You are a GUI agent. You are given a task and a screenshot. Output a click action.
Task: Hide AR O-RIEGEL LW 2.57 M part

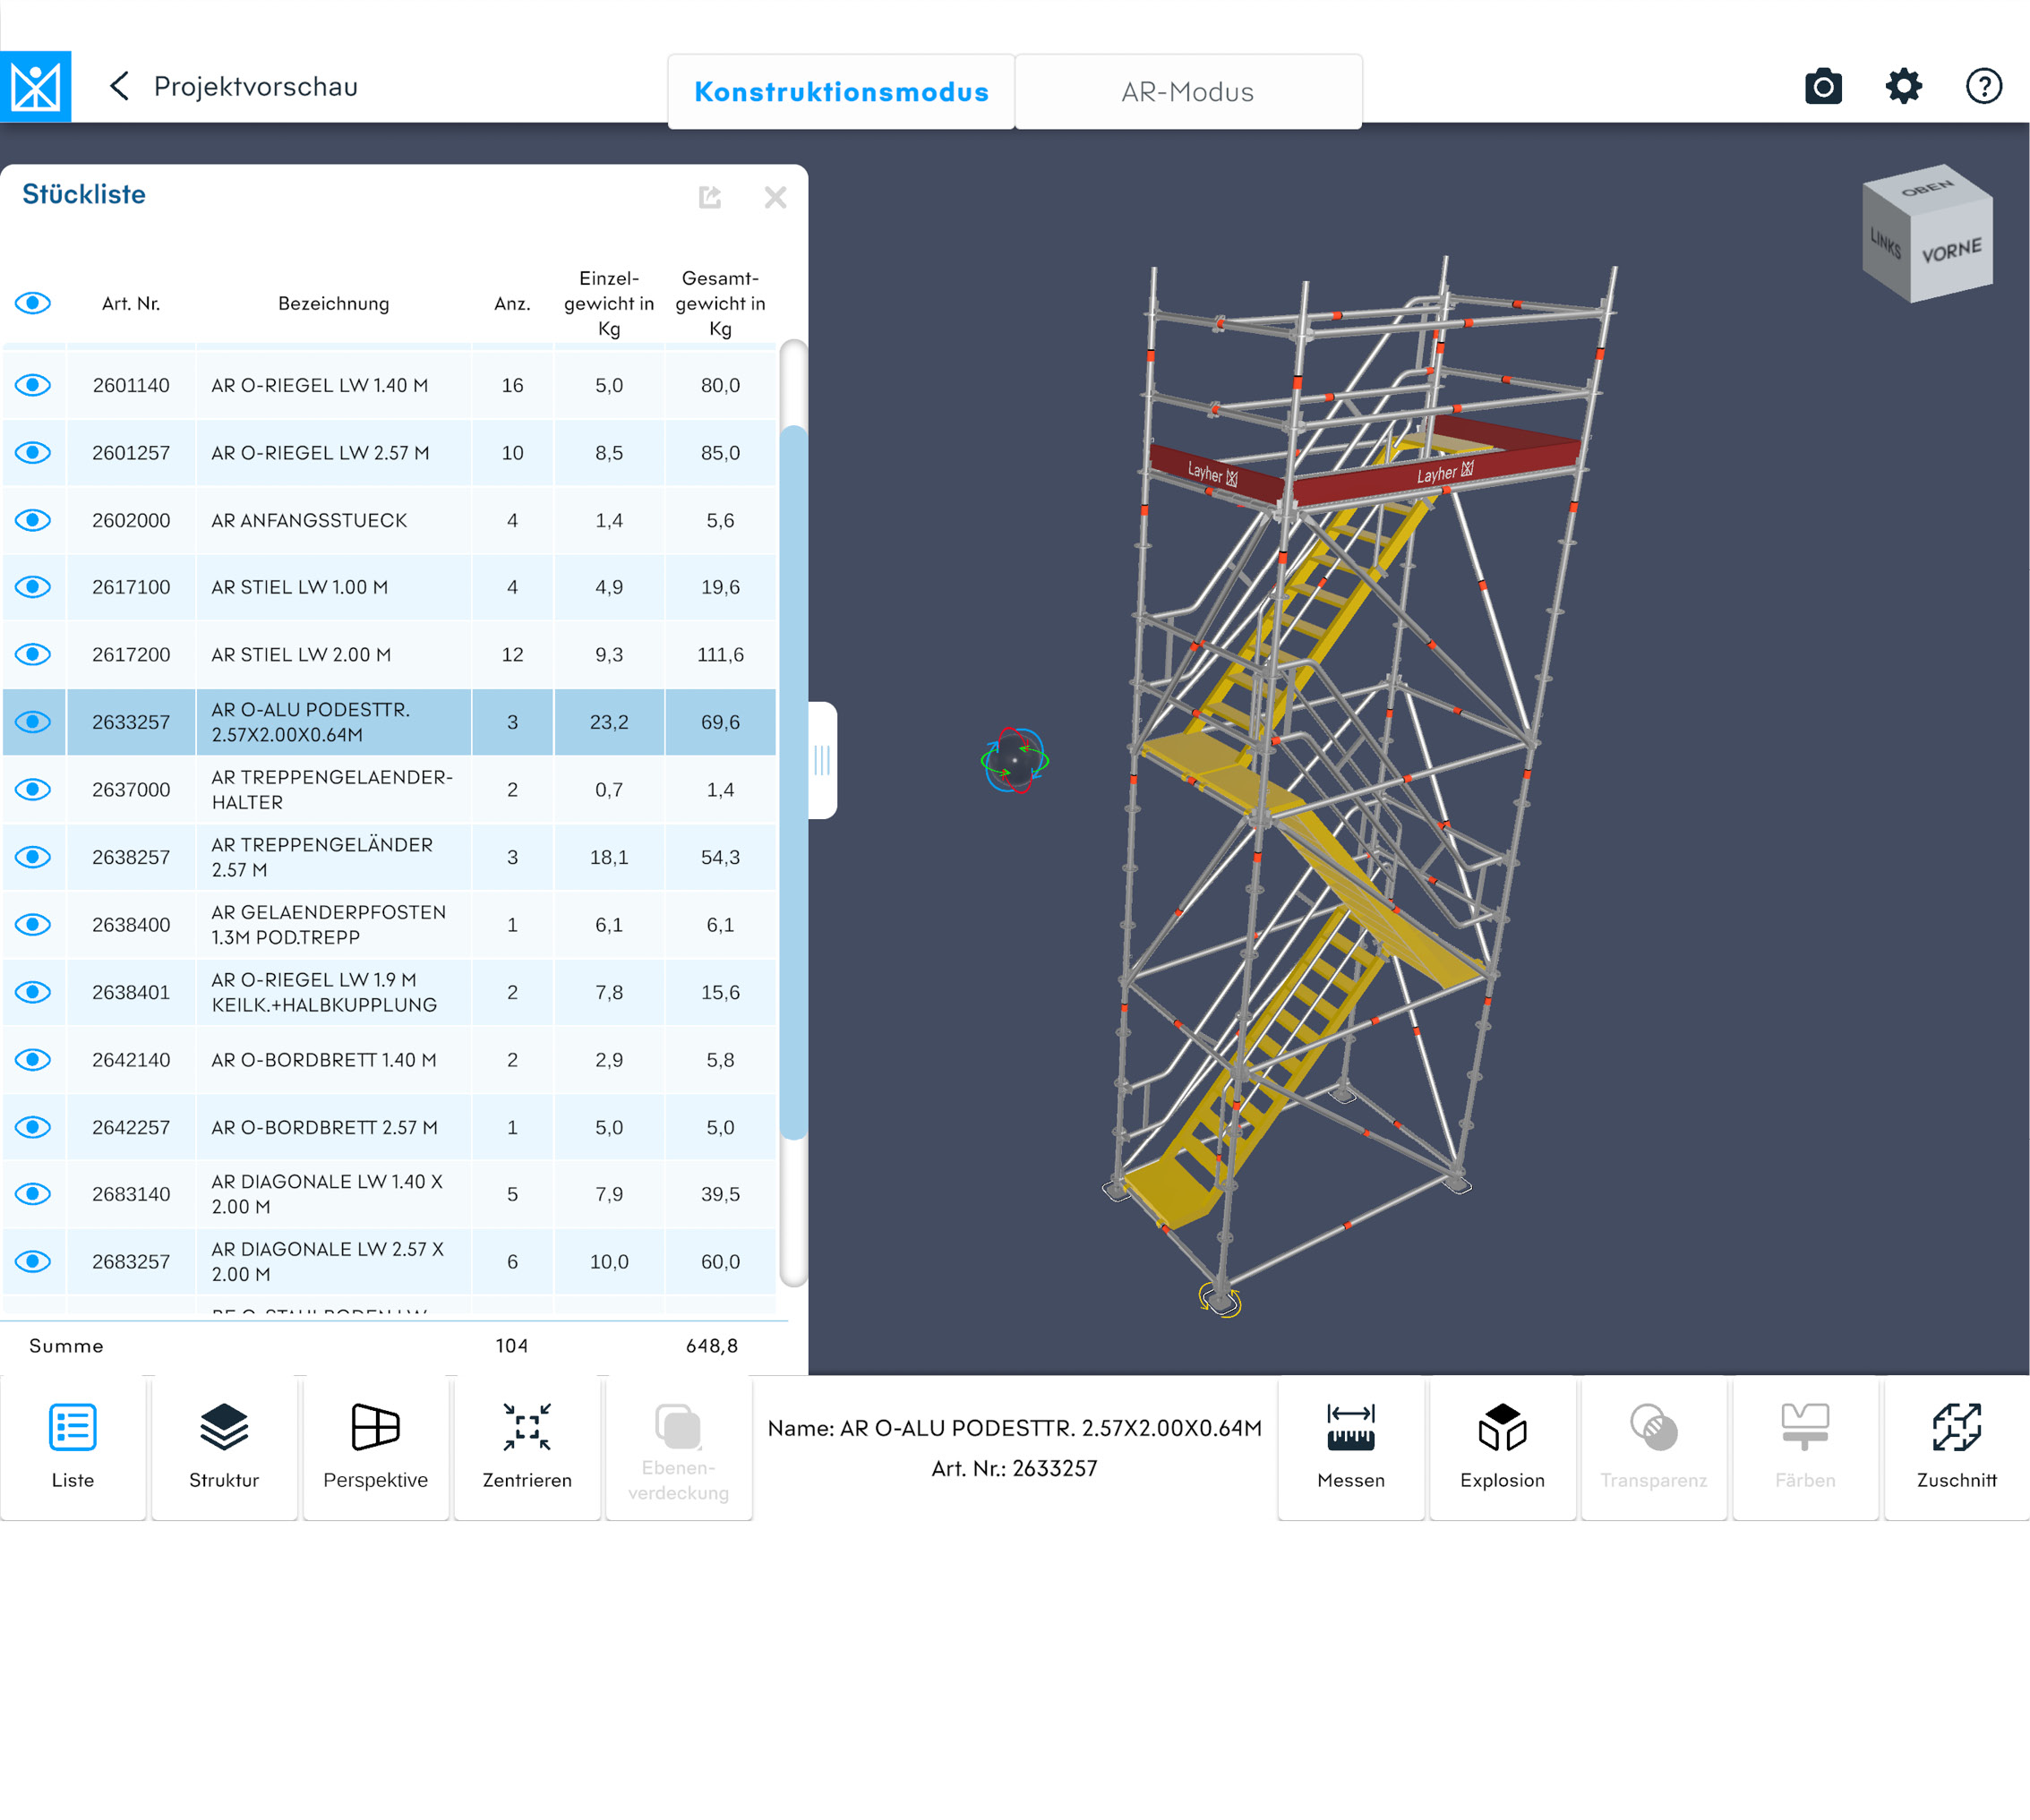[x=33, y=453]
